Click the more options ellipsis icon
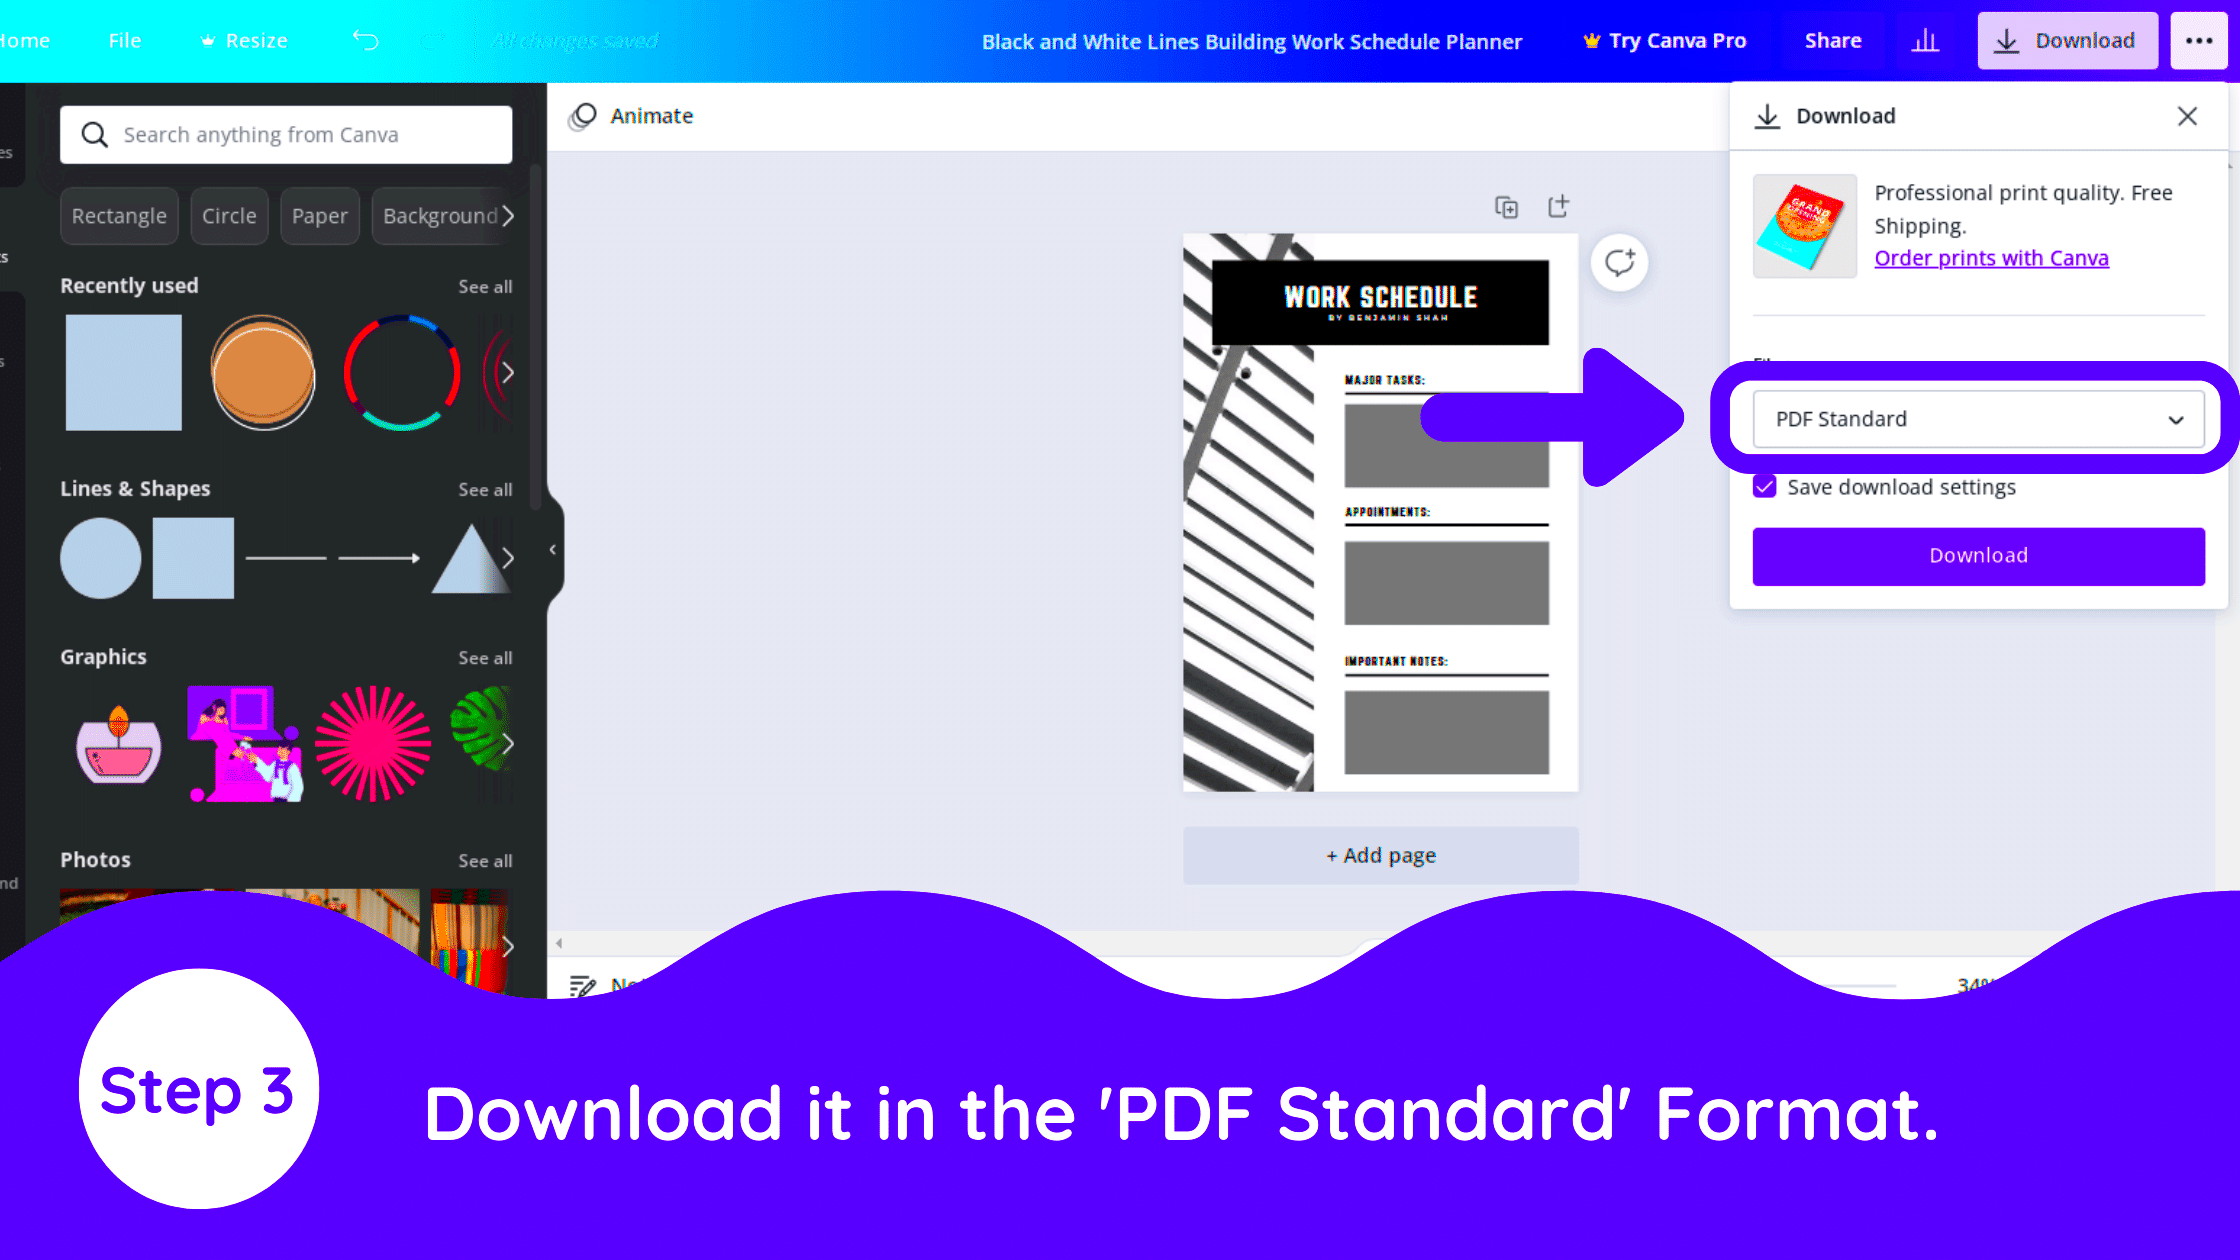Screen dimensions: 2240x1260 pos(2198,40)
